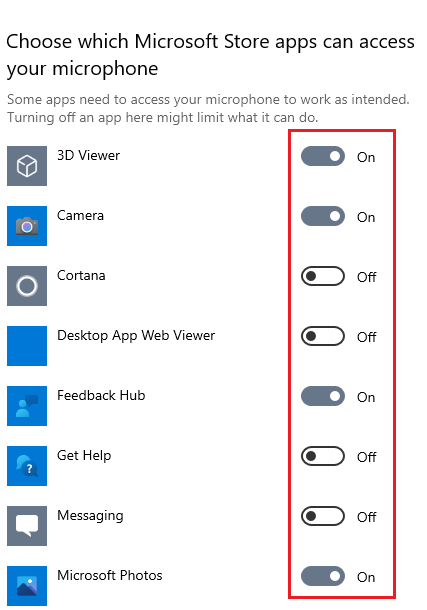Click the Microsoft Photos label text
Viewport: 427px width, 610px height.
click(110, 575)
